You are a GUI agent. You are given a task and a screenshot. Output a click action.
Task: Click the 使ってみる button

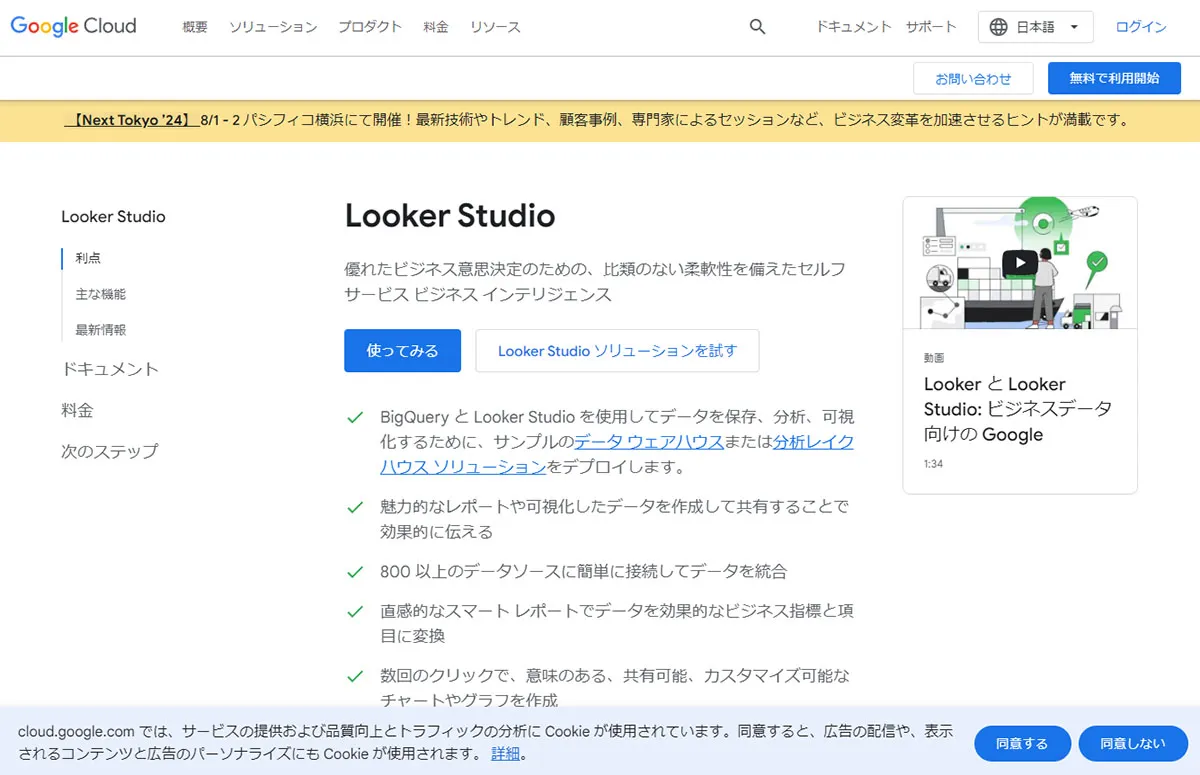tap(402, 351)
